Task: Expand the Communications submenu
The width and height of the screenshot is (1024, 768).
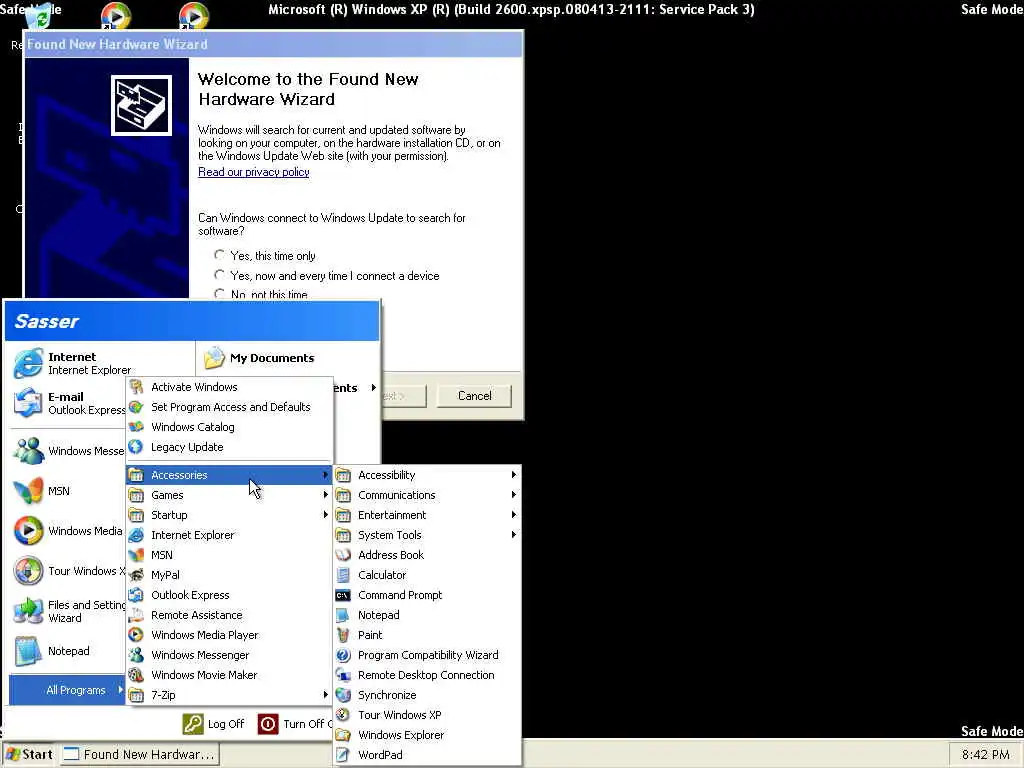Action: point(427,495)
